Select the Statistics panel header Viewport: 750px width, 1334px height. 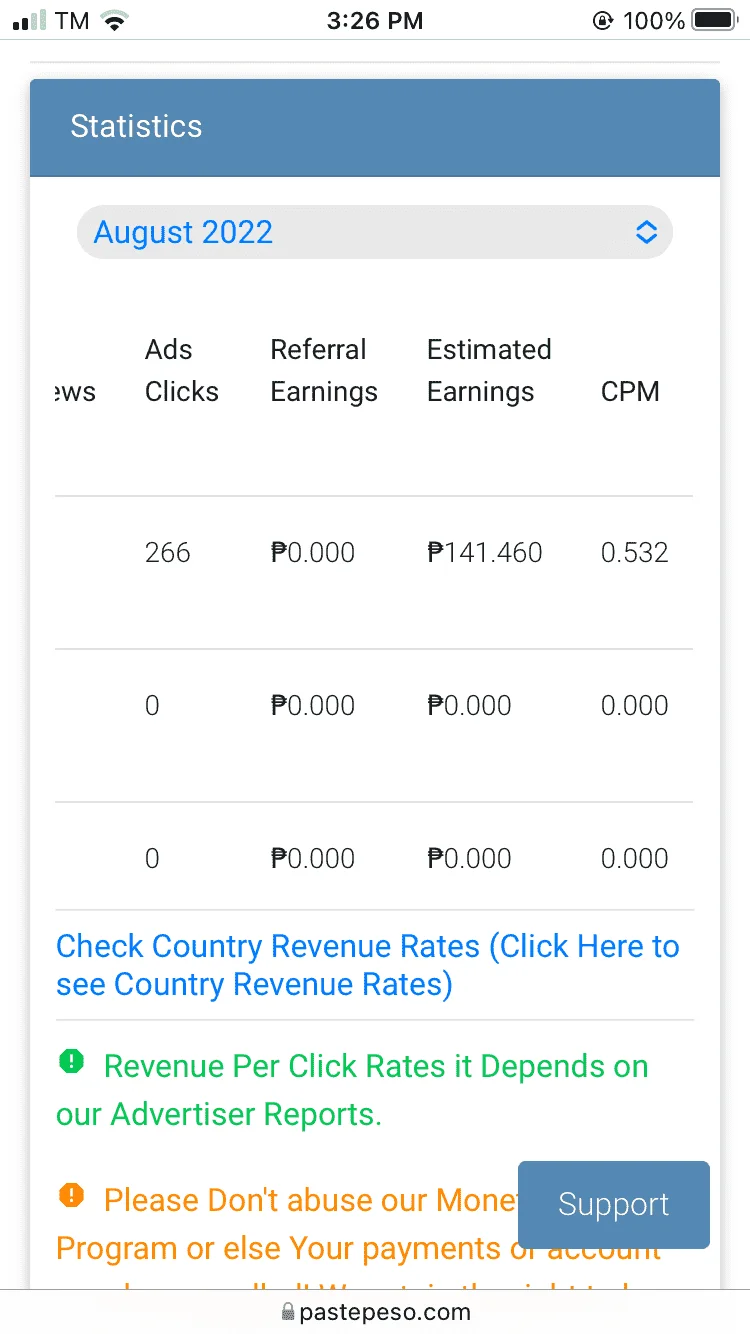click(375, 127)
